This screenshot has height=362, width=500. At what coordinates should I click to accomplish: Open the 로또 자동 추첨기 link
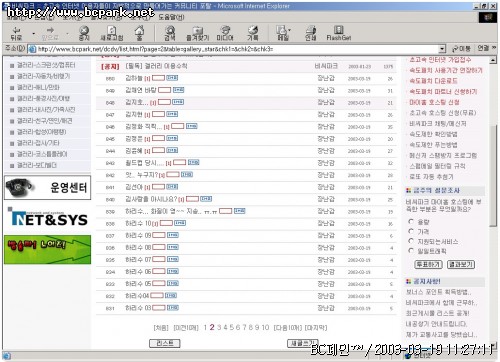pyautogui.click(x=431, y=177)
